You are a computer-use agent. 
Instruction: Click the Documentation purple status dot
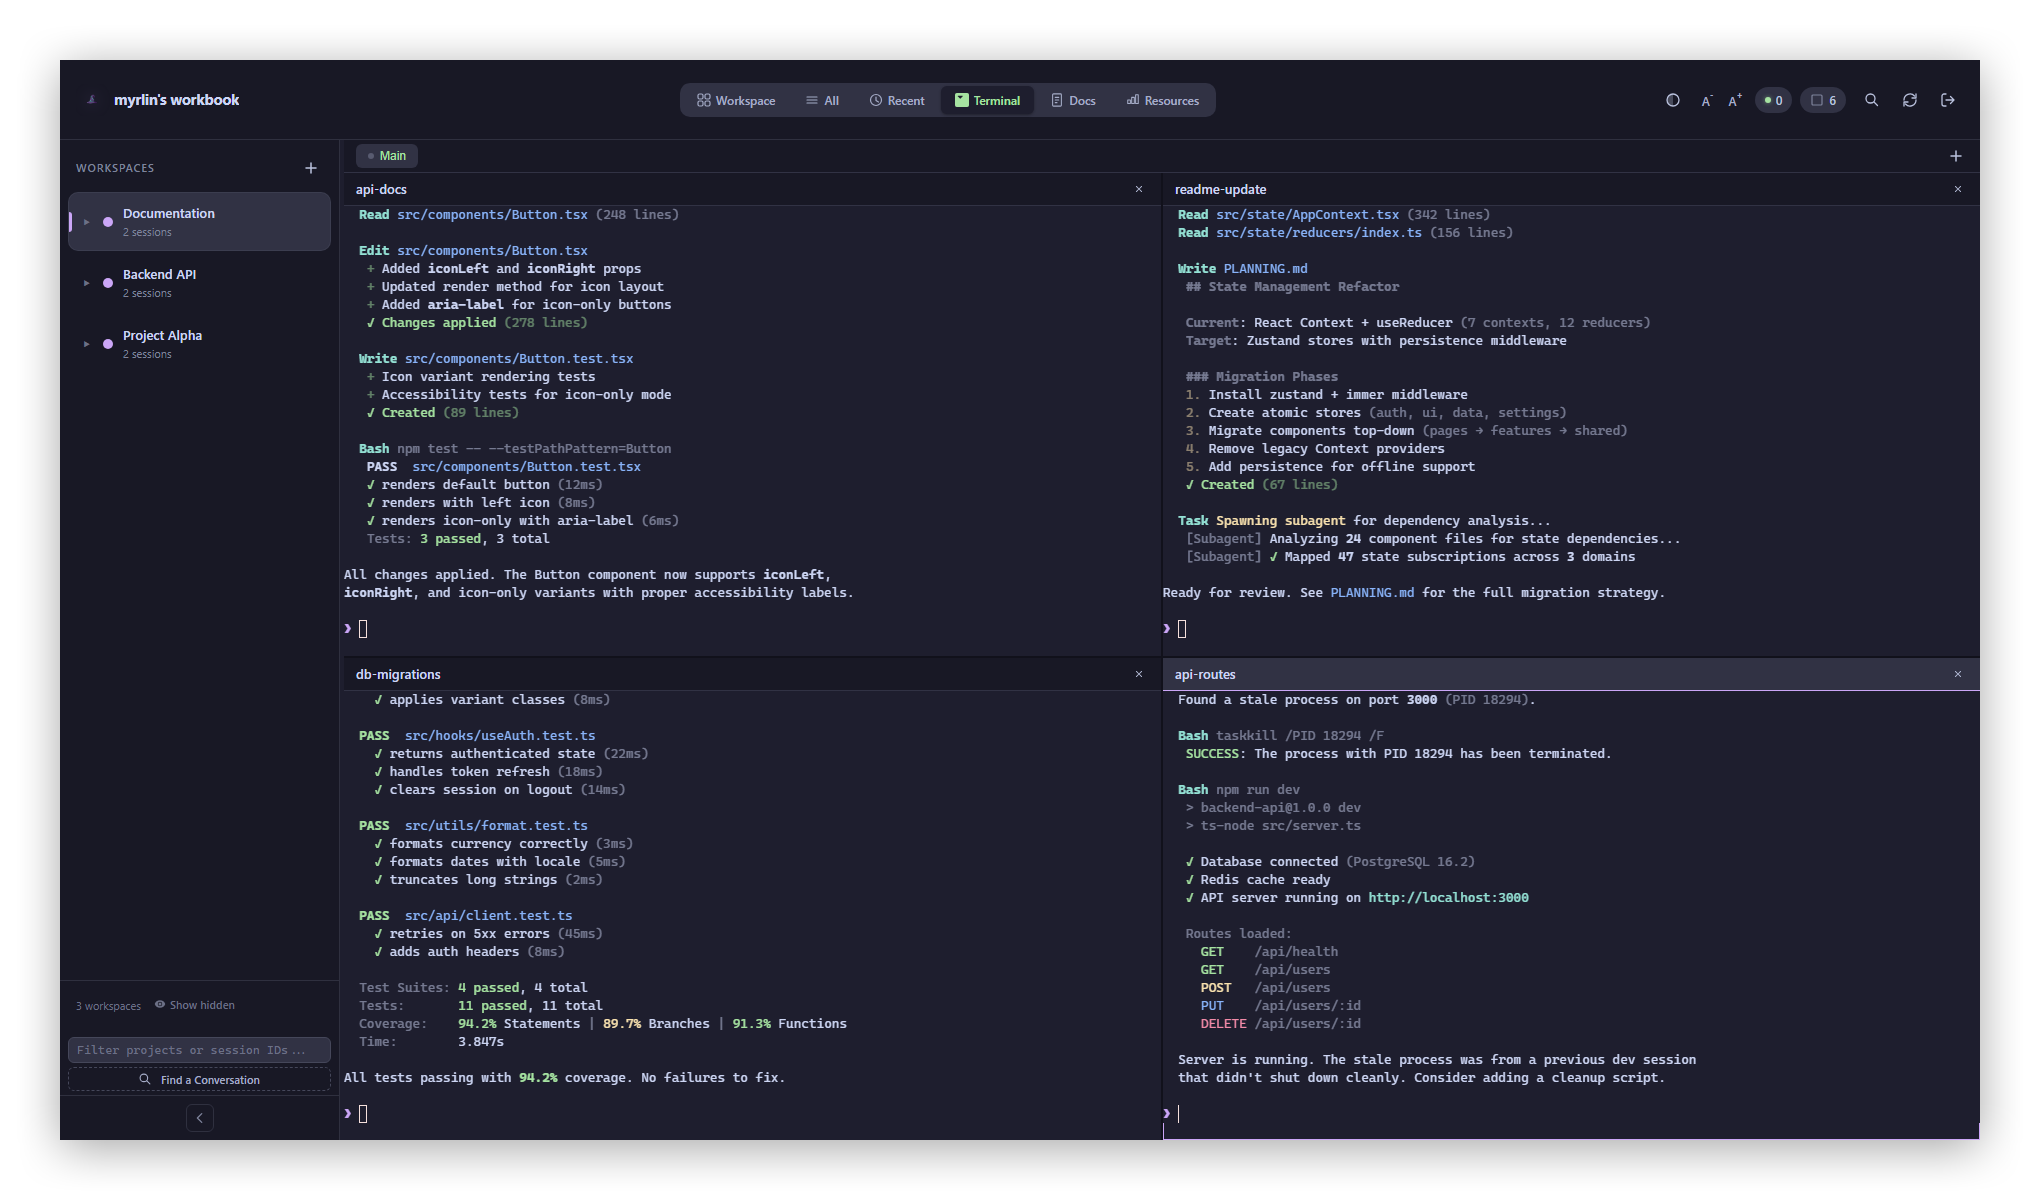point(108,222)
